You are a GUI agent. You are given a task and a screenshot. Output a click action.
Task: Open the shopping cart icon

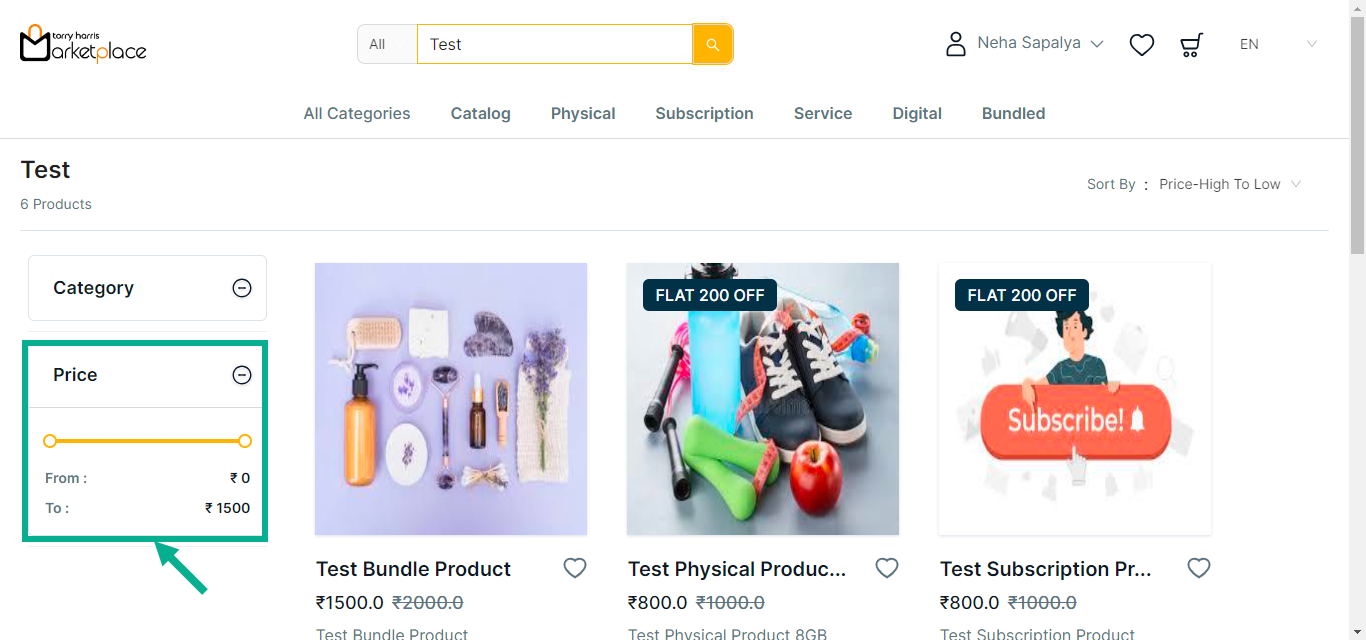click(x=1191, y=45)
